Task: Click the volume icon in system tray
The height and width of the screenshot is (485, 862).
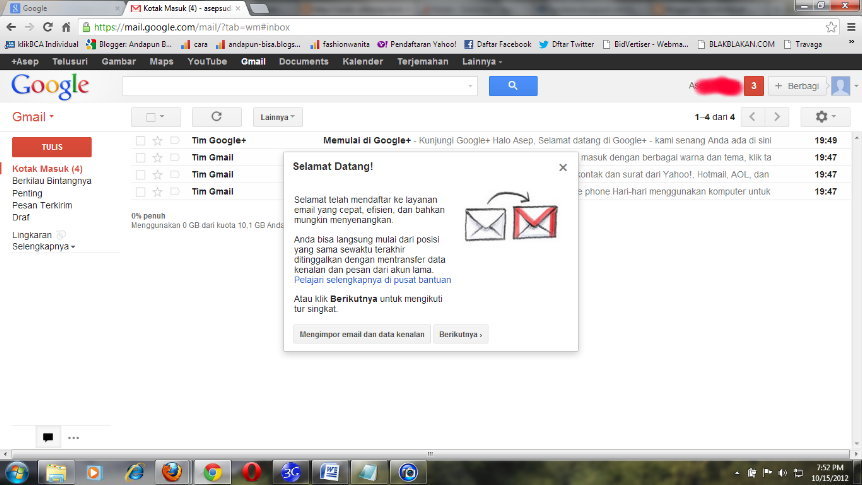Action: point(783,473)
